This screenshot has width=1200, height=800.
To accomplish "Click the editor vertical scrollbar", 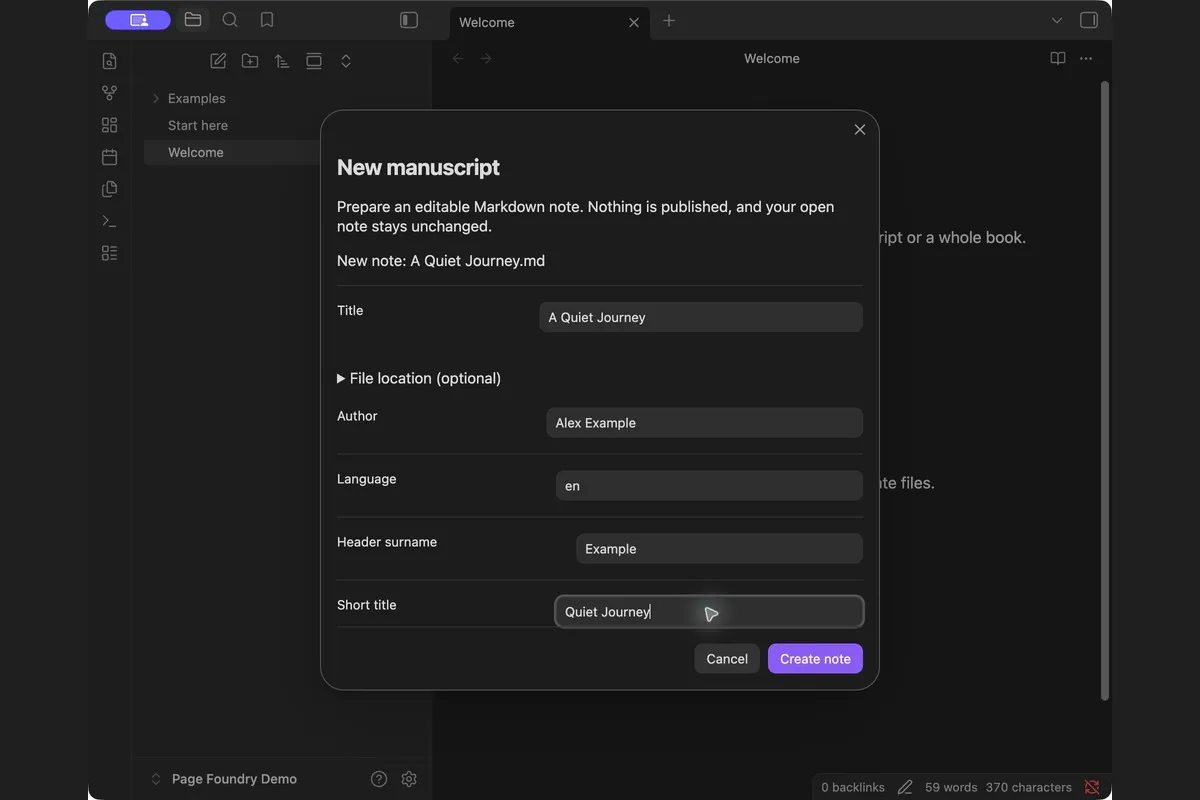I will [x=1105, y=390].
